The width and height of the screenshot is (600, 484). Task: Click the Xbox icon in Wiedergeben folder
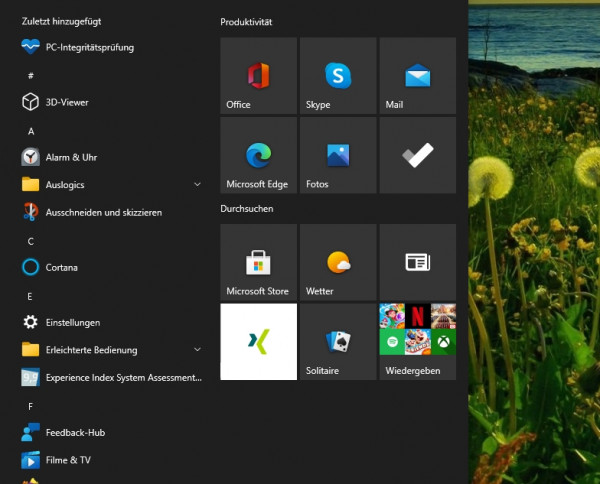pyautogui.click(x=443, y=342)
